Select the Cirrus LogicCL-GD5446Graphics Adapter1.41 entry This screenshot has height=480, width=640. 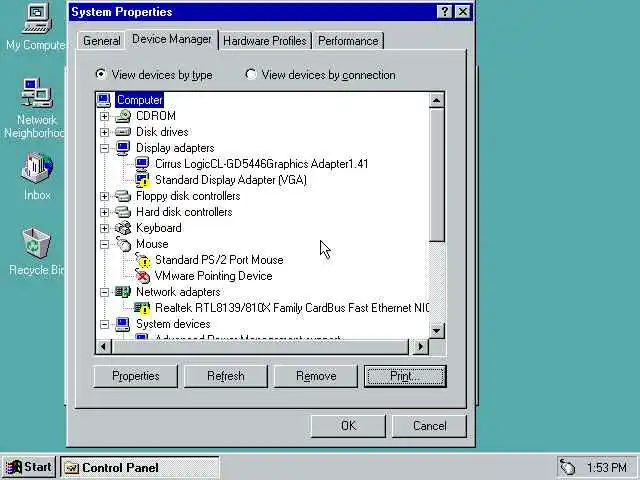pos(261,164)
